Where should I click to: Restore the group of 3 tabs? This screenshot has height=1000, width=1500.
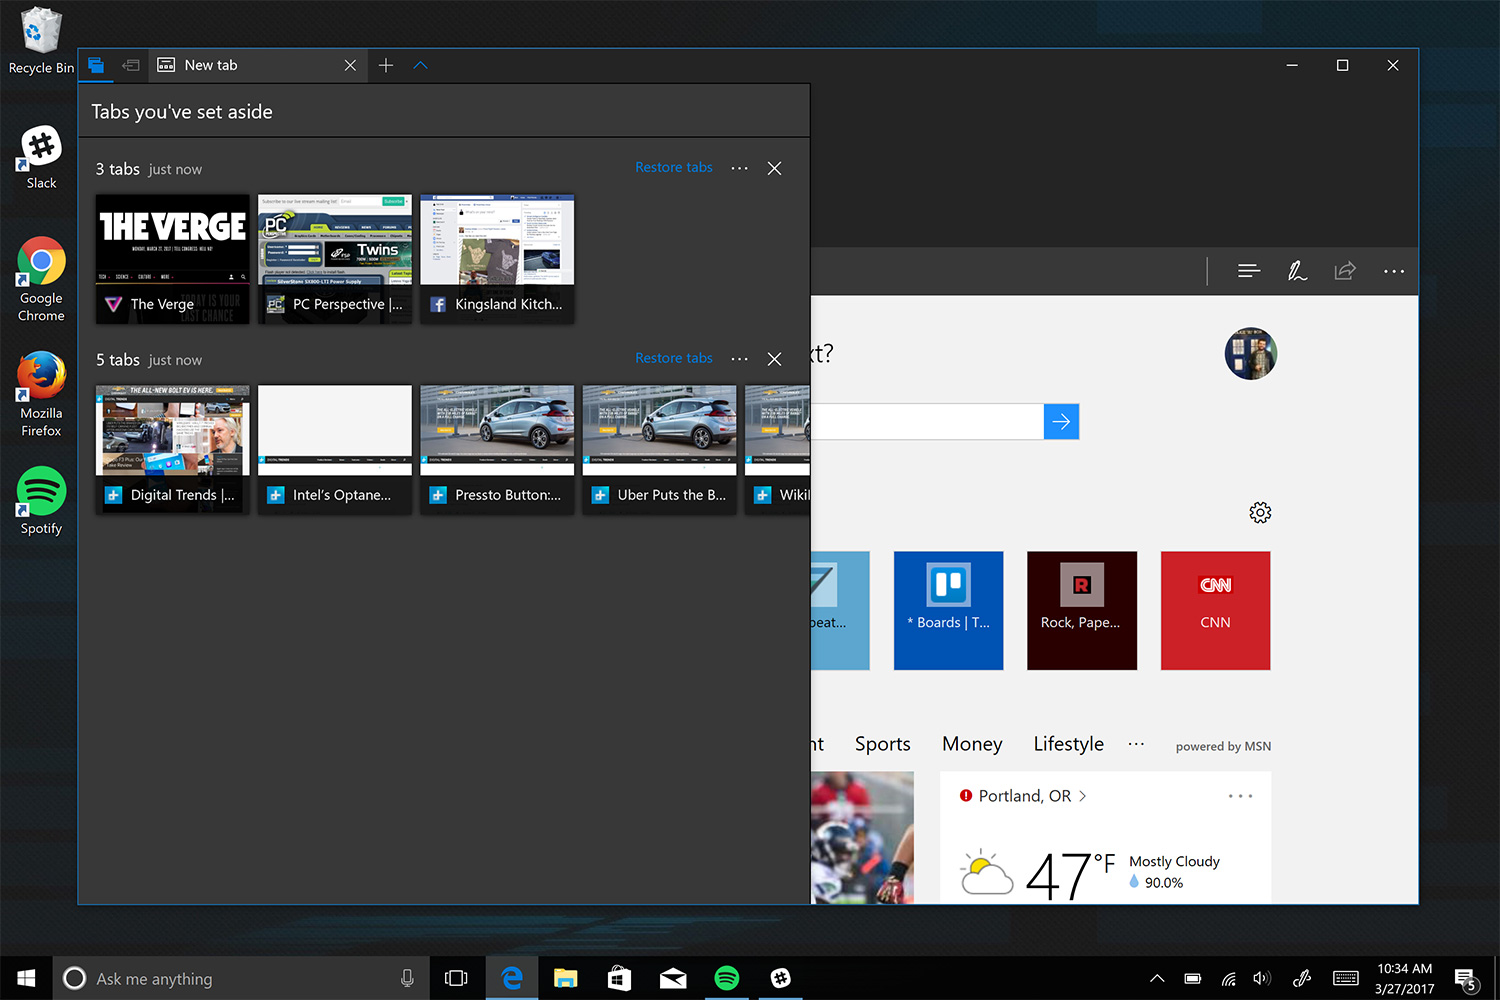674,167
